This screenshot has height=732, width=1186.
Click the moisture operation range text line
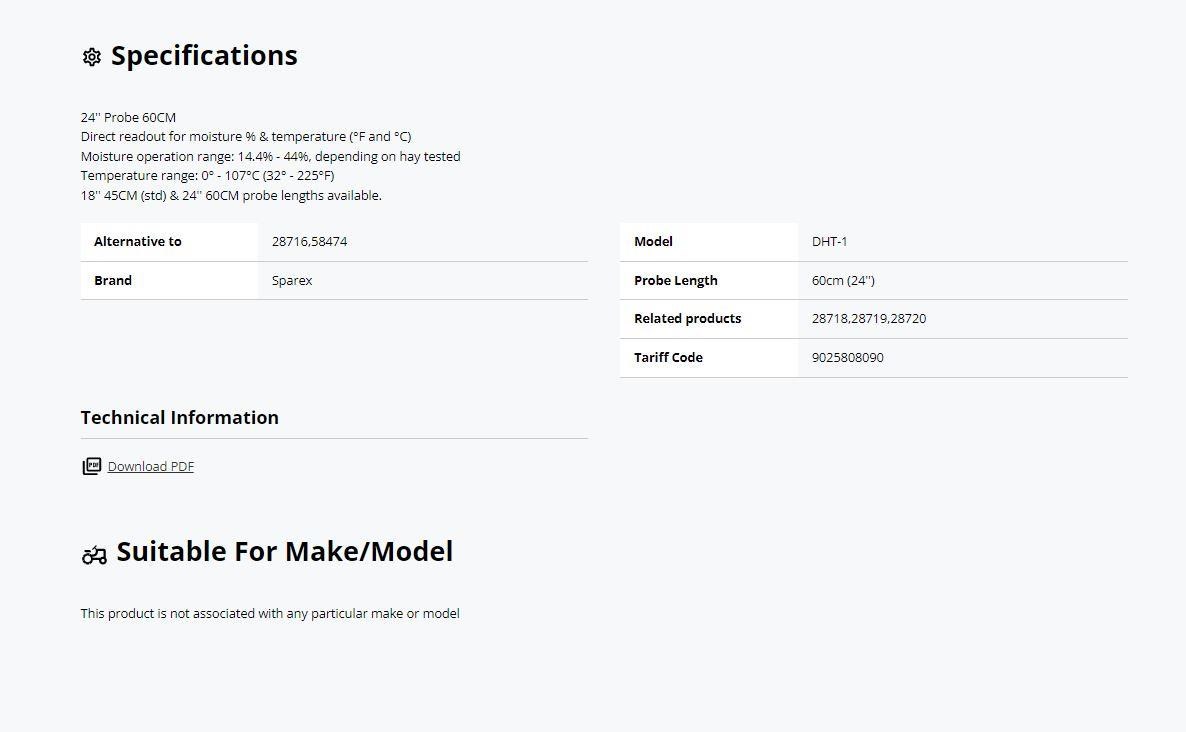pyautogui.click(x=271, y=157)
